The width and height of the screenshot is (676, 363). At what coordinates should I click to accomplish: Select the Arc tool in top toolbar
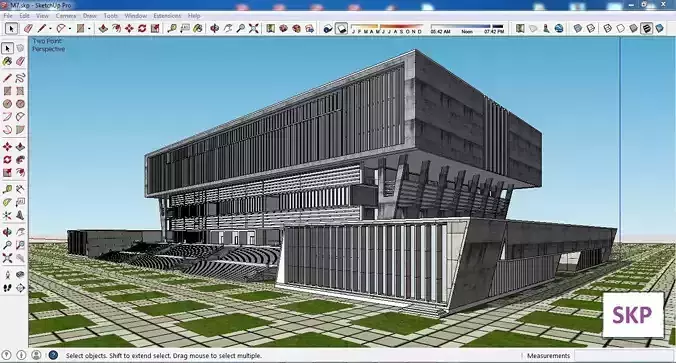pos(61,28)
